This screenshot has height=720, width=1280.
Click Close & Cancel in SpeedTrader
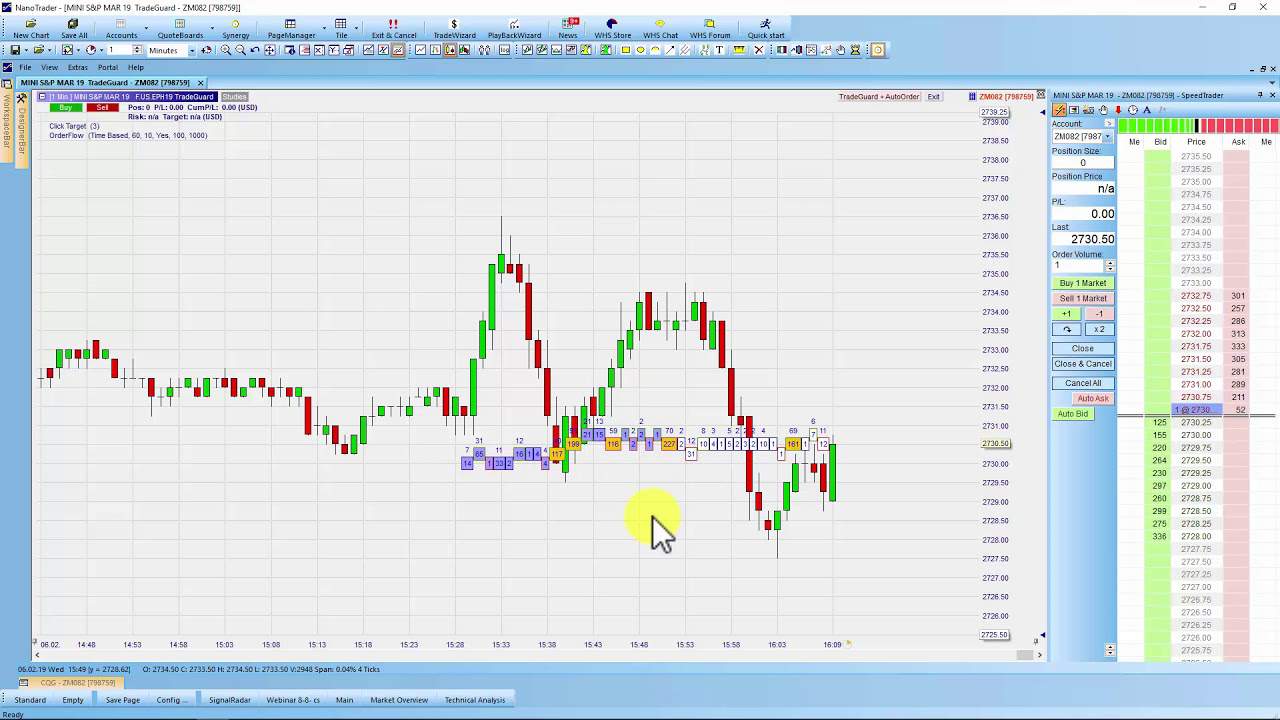pos(1083,364)
